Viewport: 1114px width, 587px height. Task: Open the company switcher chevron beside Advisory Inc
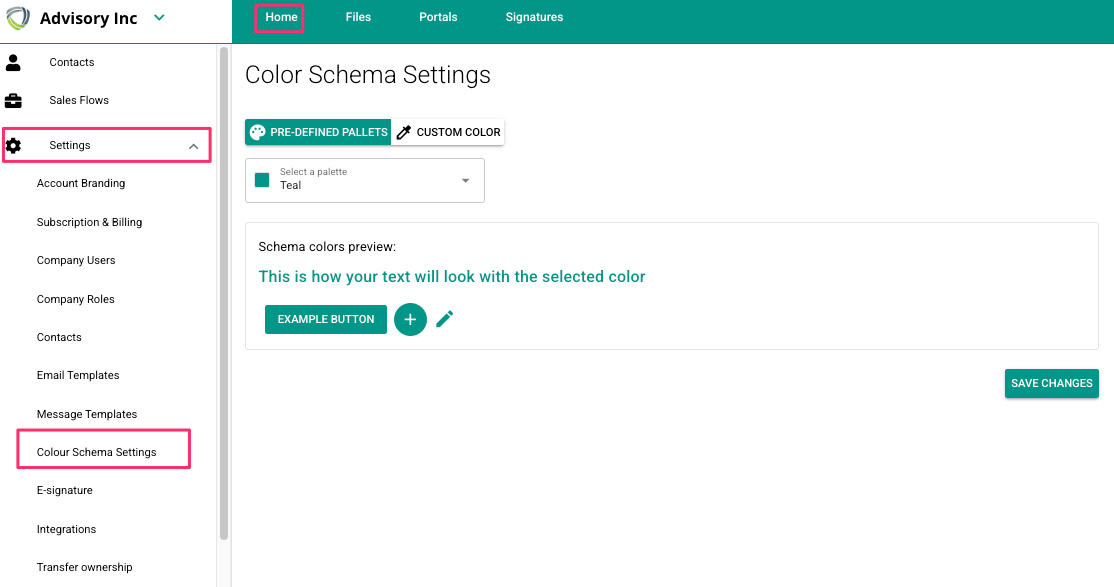159,18
